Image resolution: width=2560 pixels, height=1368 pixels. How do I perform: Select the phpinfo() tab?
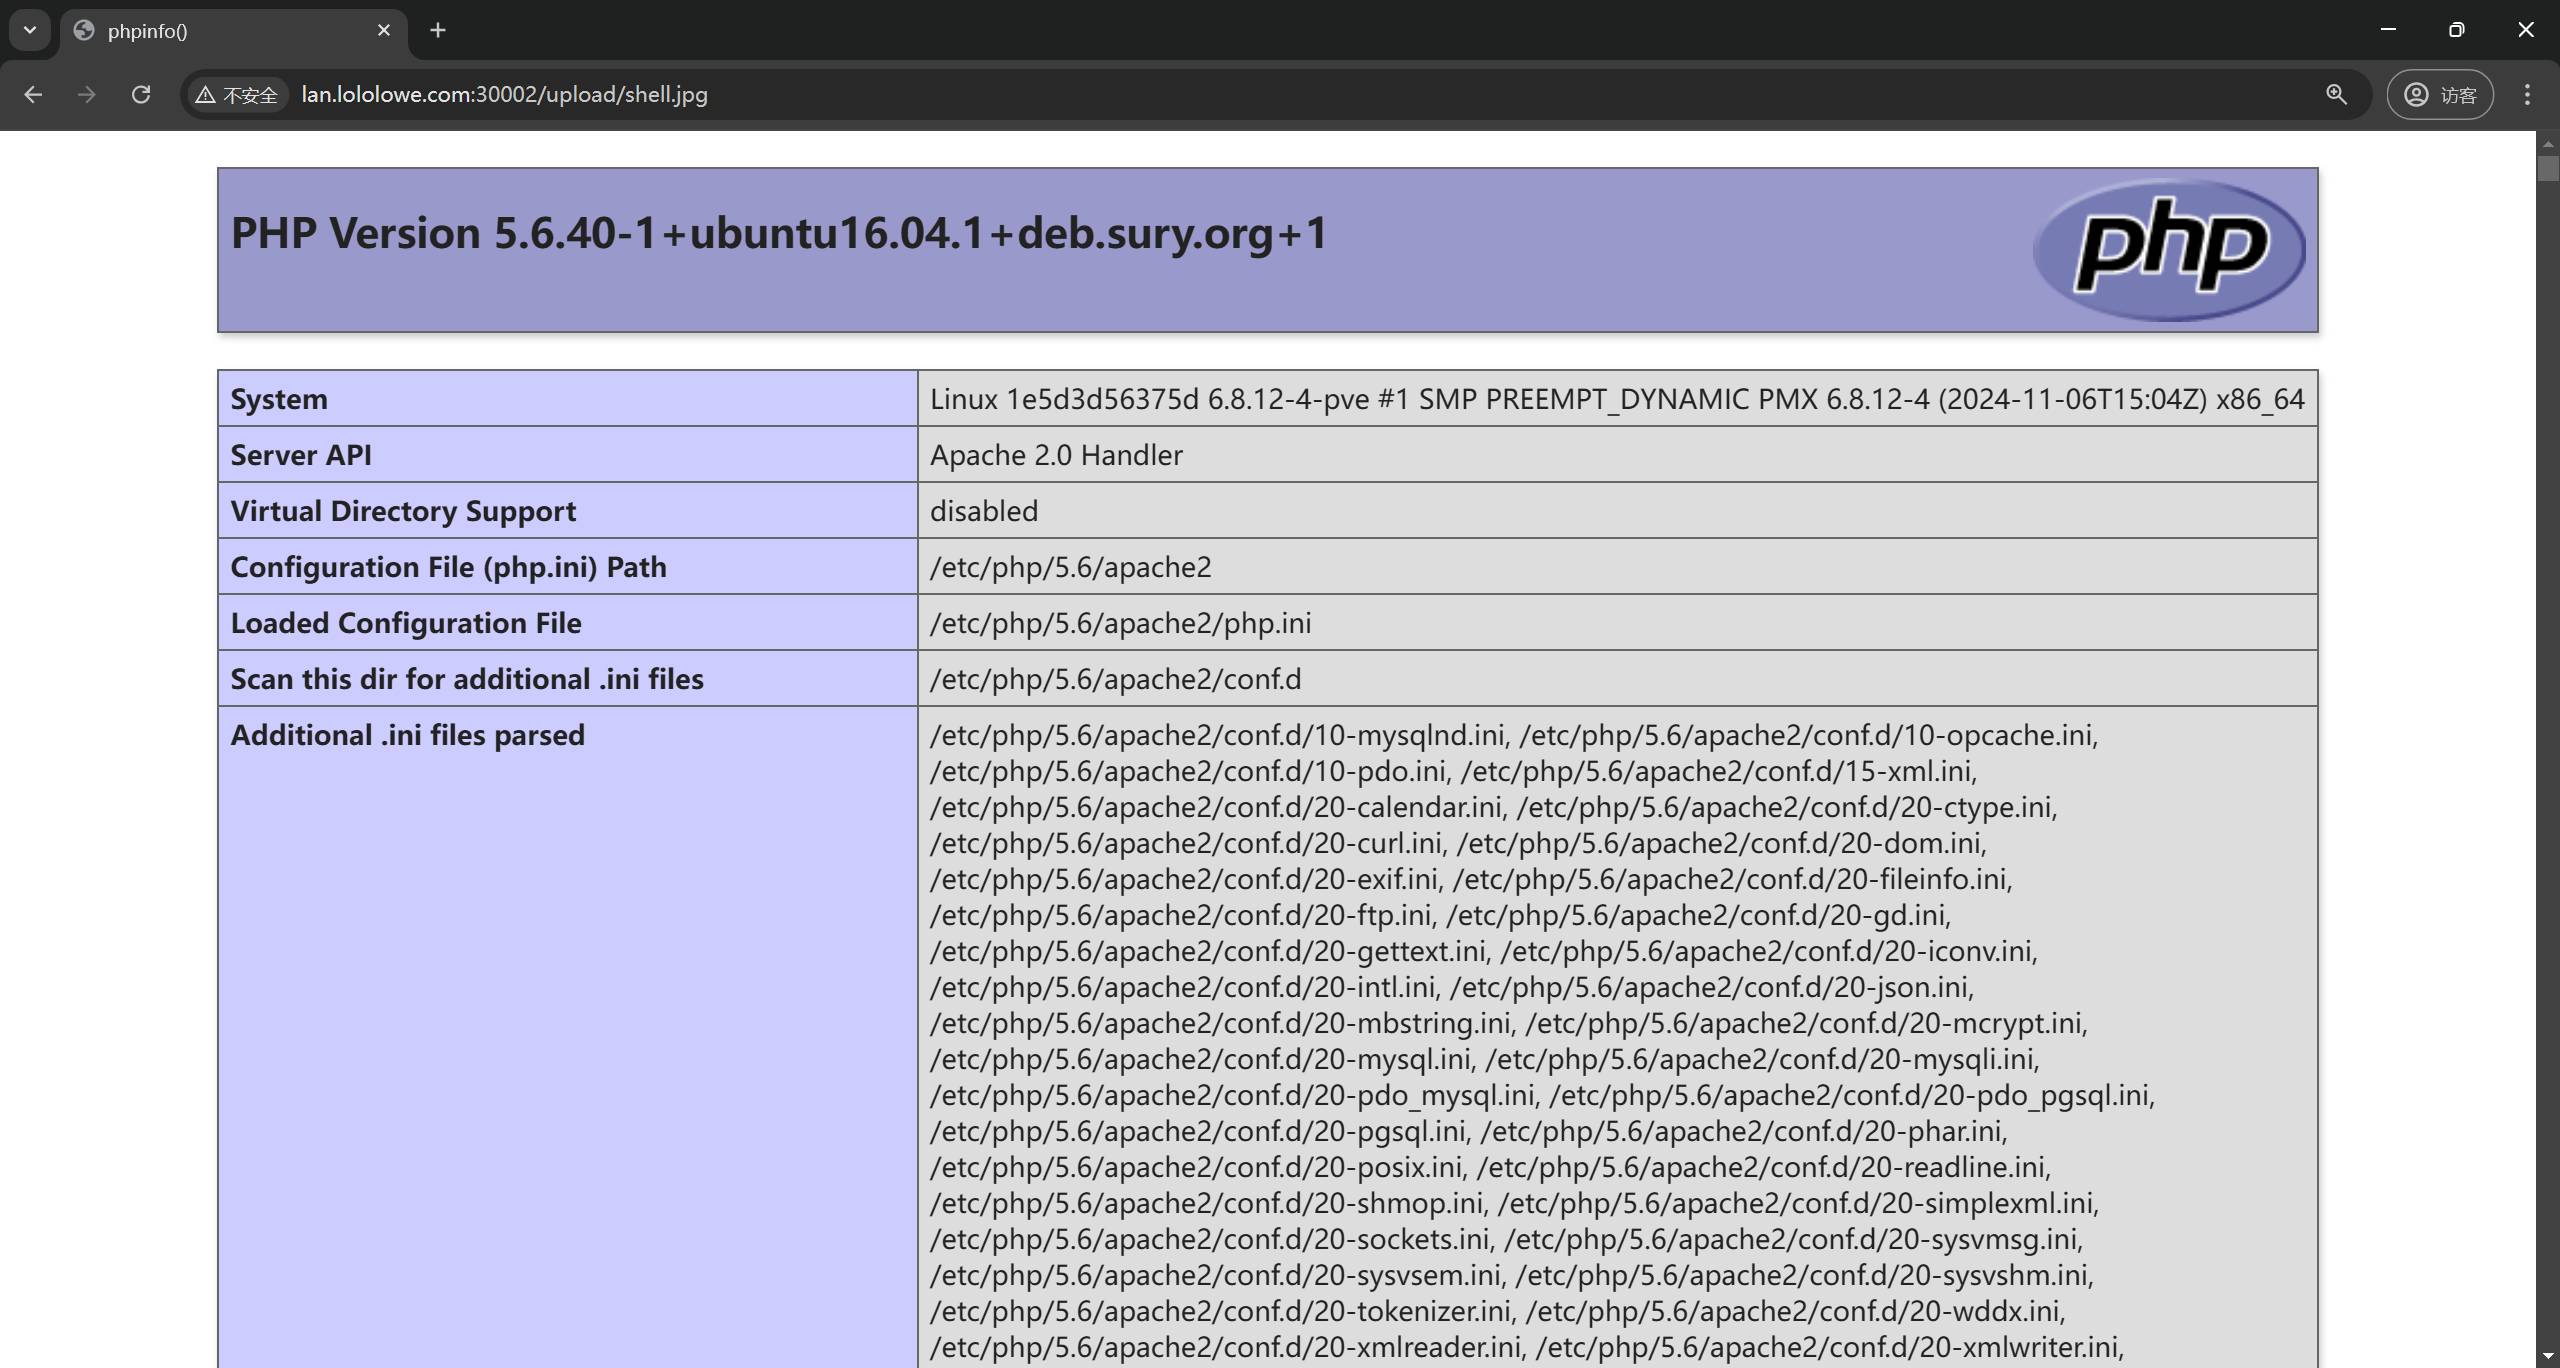tap(200, 31)
